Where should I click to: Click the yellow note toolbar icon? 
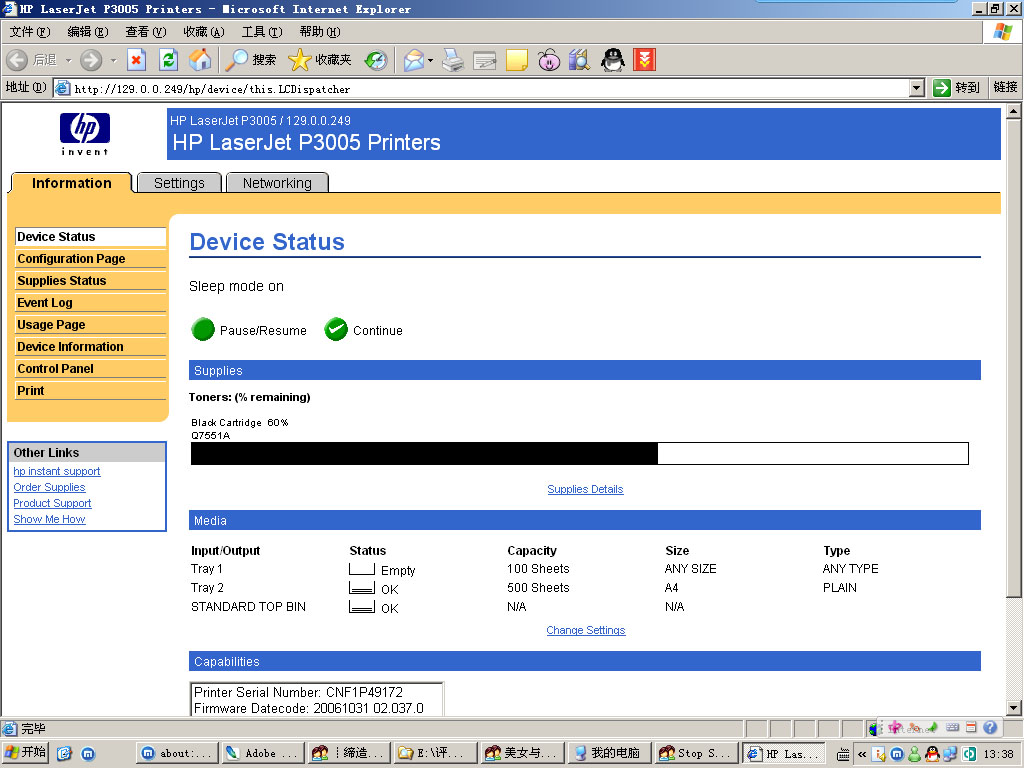point(517,60)
